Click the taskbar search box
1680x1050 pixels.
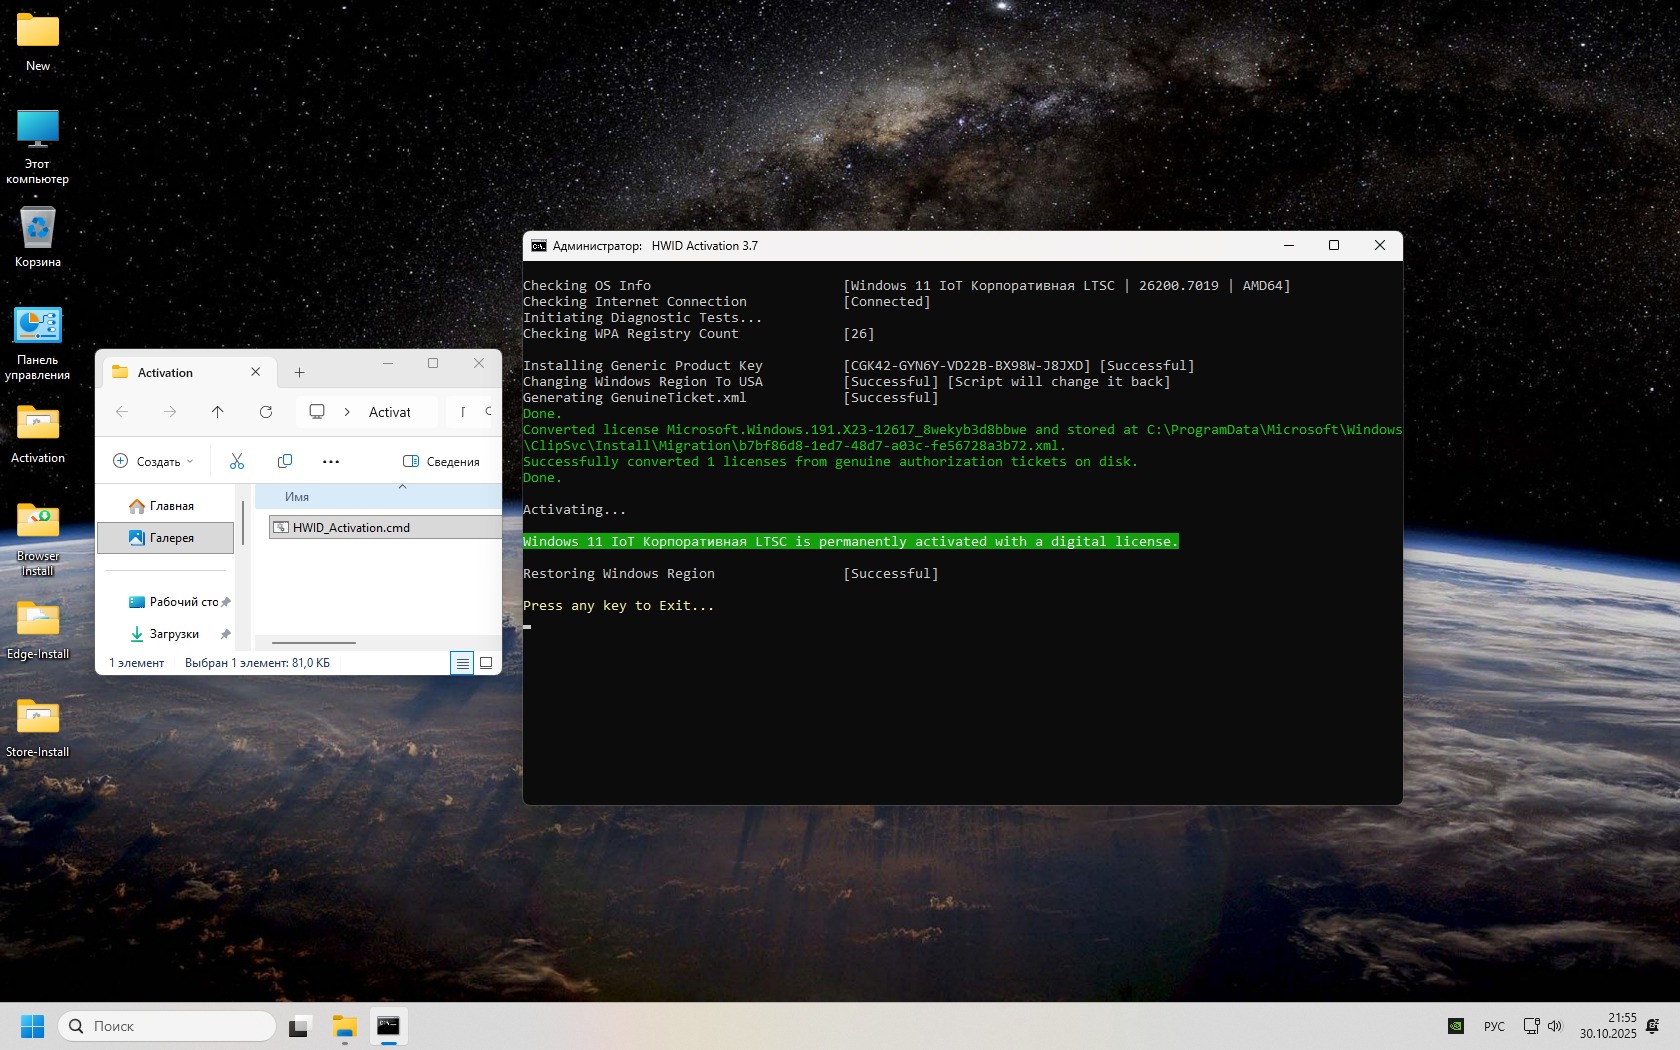(168, 1026)
